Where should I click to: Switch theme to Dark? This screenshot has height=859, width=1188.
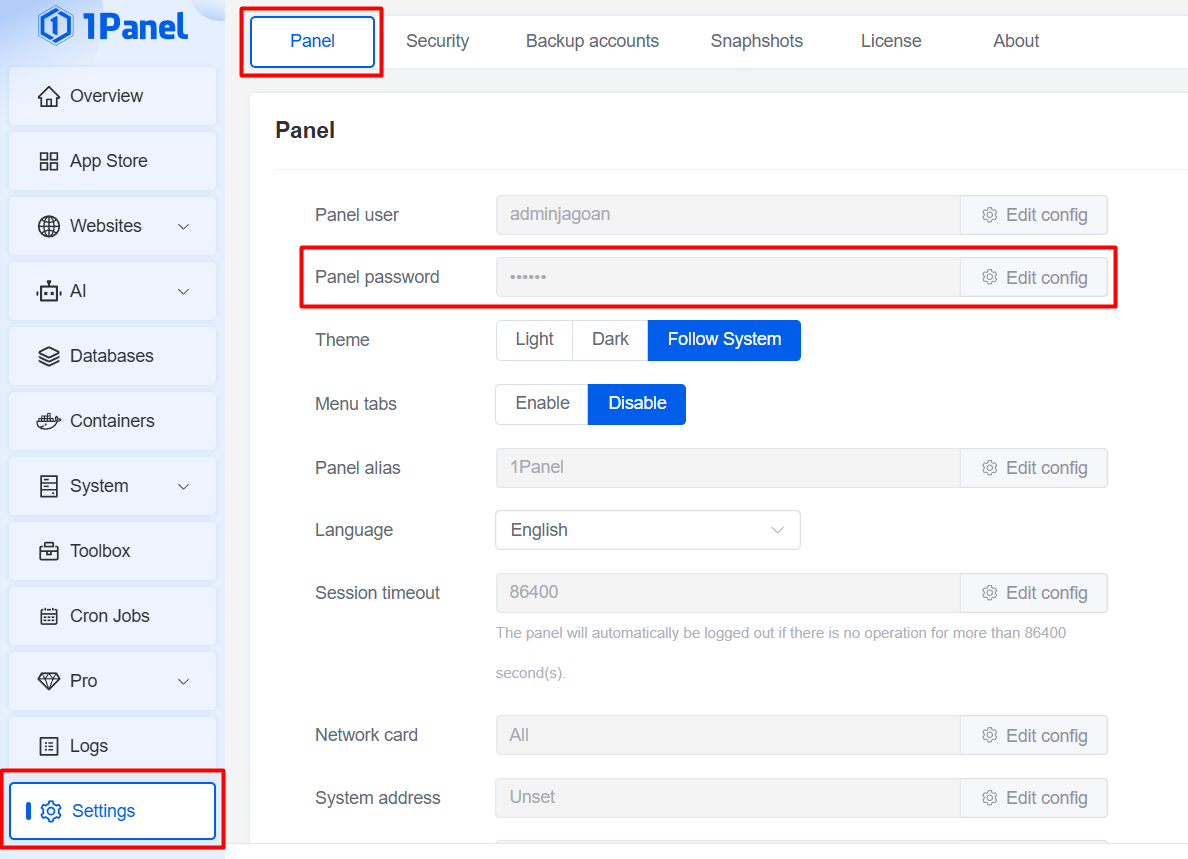click(610, 340)
